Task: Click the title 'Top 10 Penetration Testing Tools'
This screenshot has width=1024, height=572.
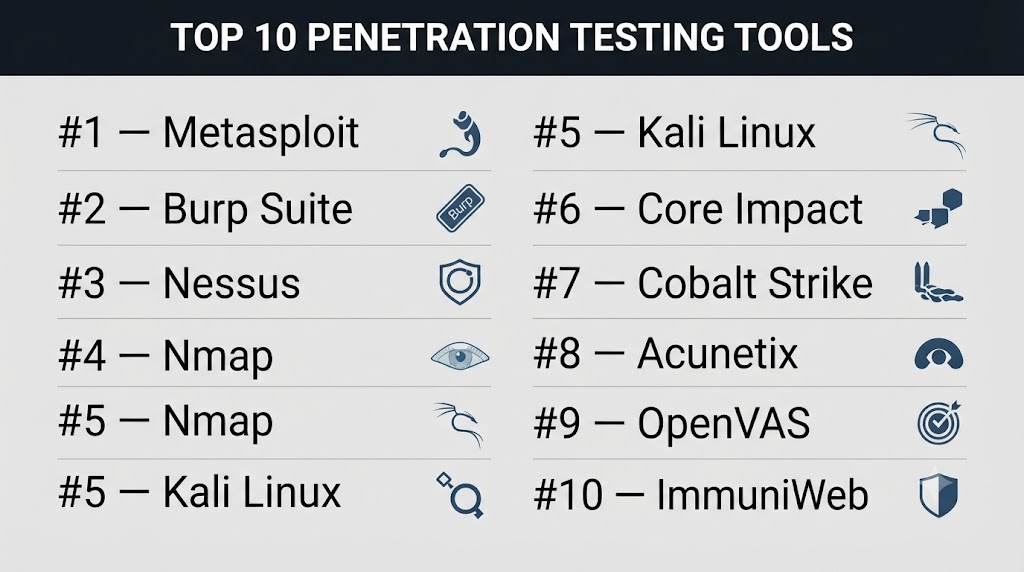Action: [512, 37]
